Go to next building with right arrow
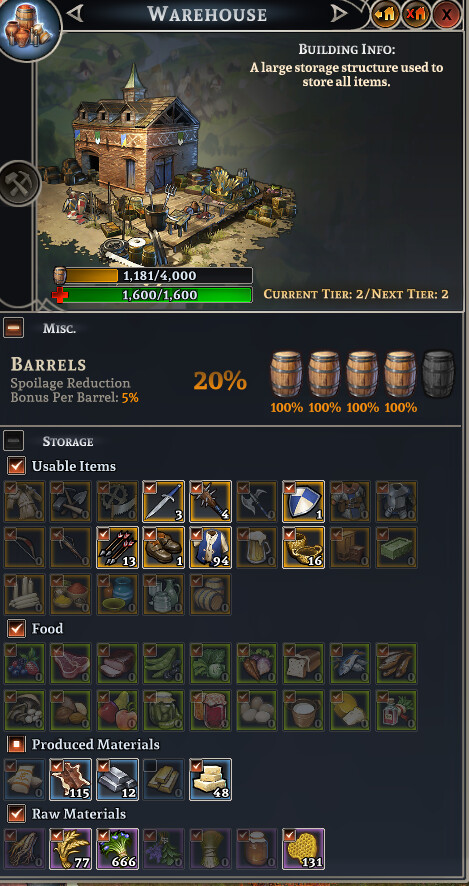469x886 pixels. (339, 14)
